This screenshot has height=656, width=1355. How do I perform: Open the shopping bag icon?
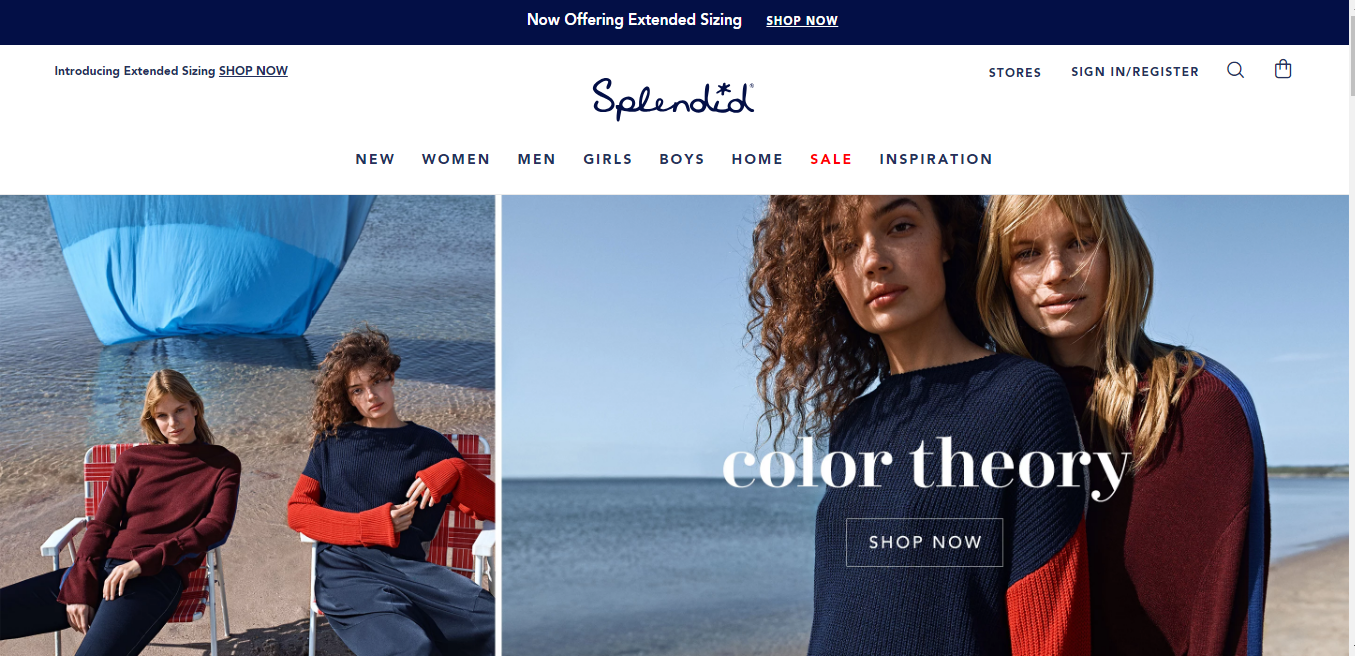pos(1283,69)
